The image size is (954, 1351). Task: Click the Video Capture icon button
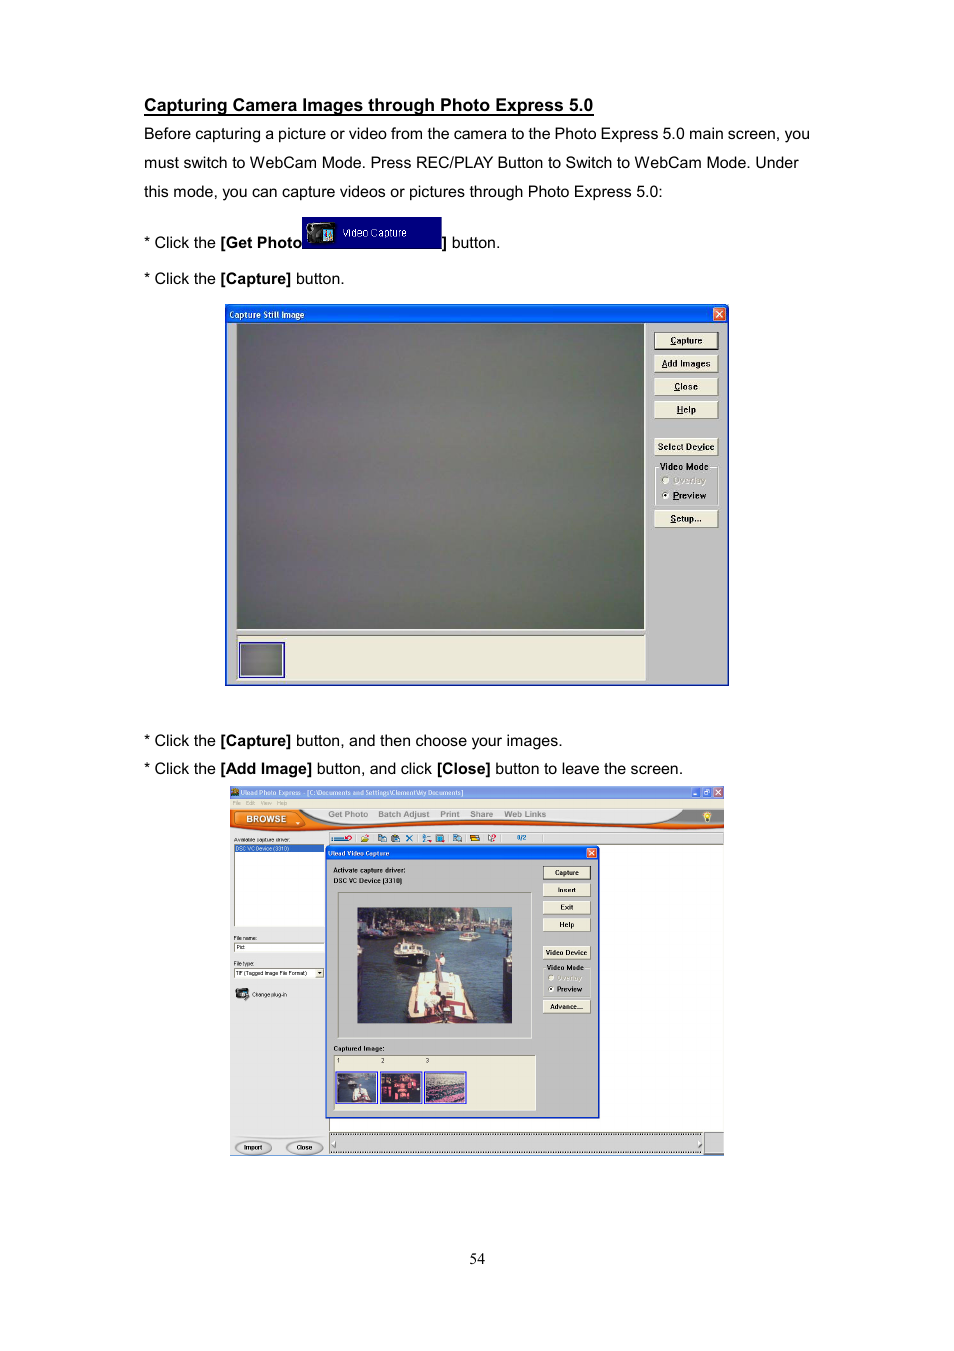click(x=372, y=233)
